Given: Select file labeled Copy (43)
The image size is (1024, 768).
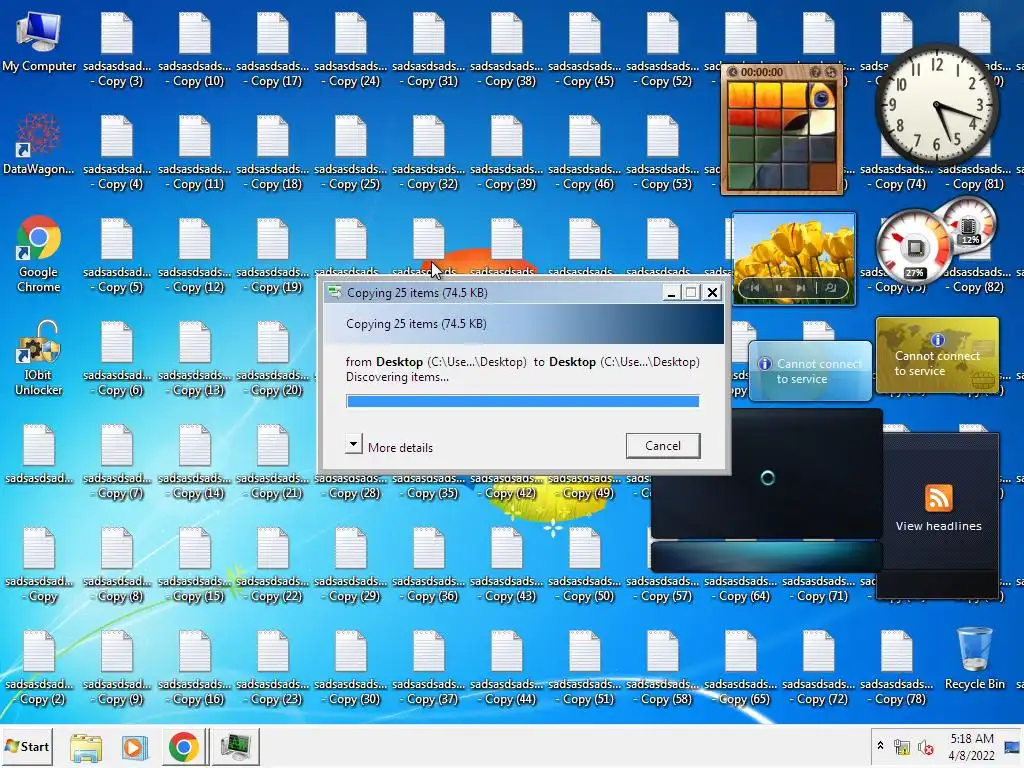Looking at the screenshot, I should click(506, 566).
